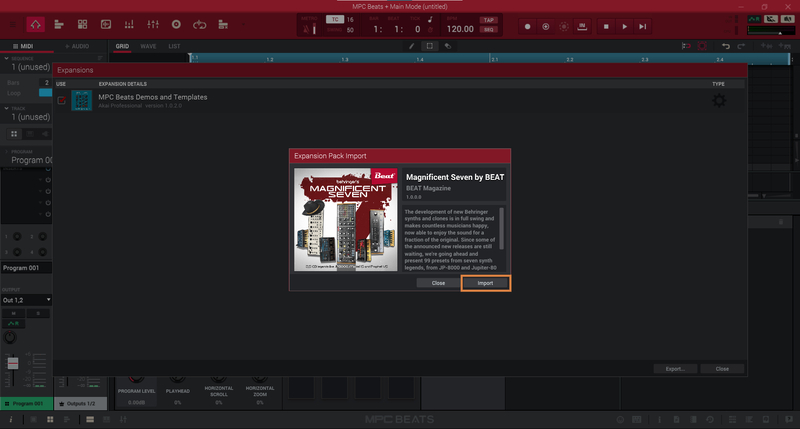Screen dimensions: 800x429
Task: Close the Expansions window
Action: [722, 369]
